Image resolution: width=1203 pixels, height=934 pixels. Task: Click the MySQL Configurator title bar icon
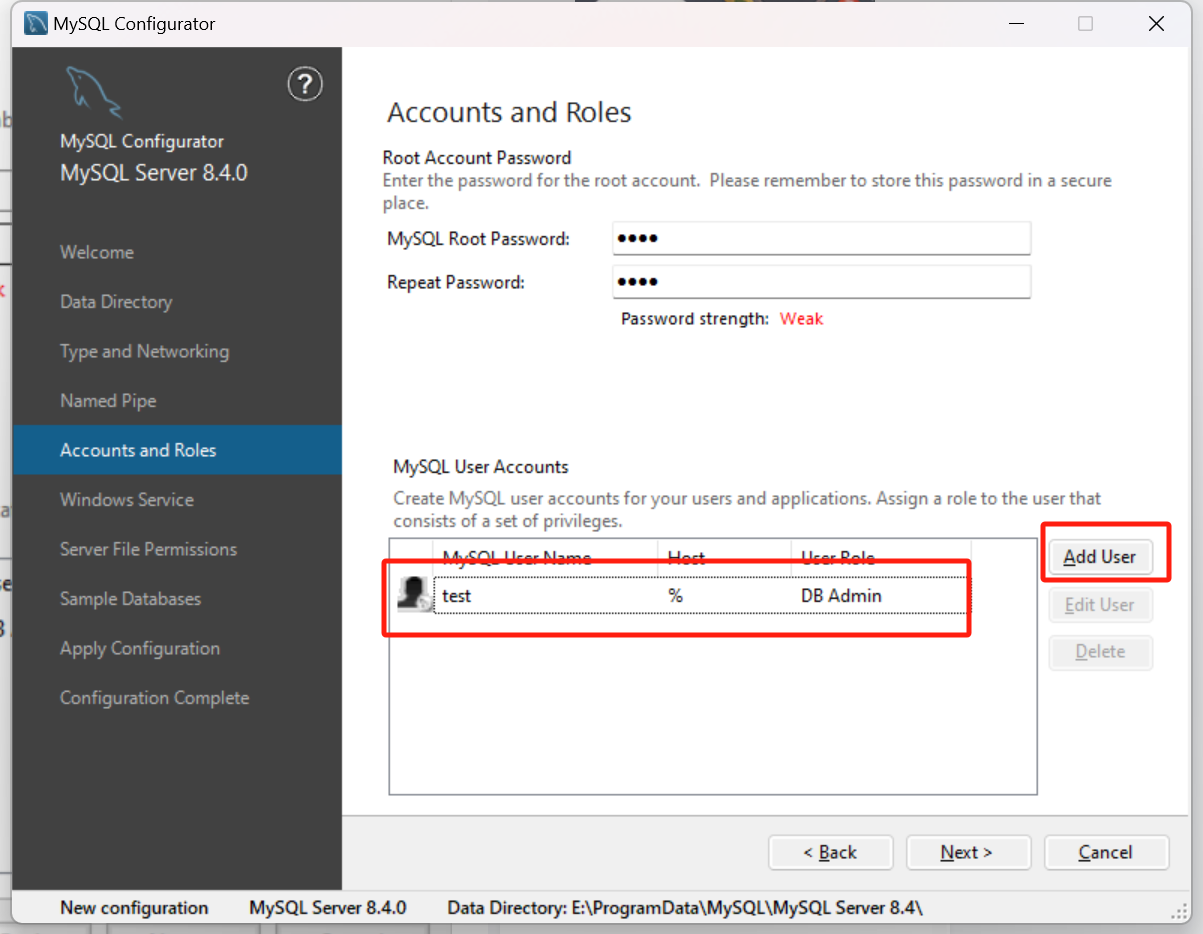(x=35, y=23)
